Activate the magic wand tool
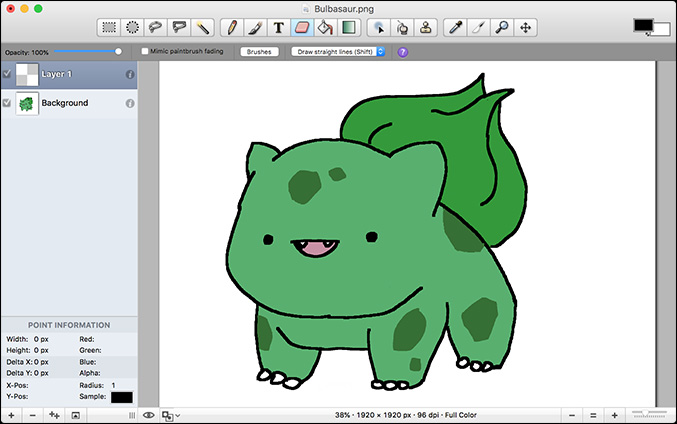 click(x=202, y=28)
